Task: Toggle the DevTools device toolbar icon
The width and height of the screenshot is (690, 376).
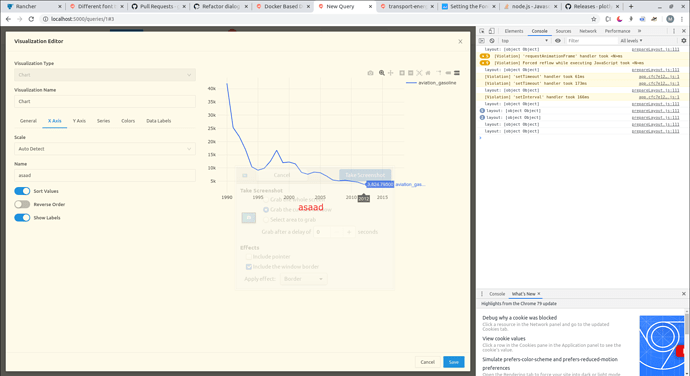Action: [492, 31]
